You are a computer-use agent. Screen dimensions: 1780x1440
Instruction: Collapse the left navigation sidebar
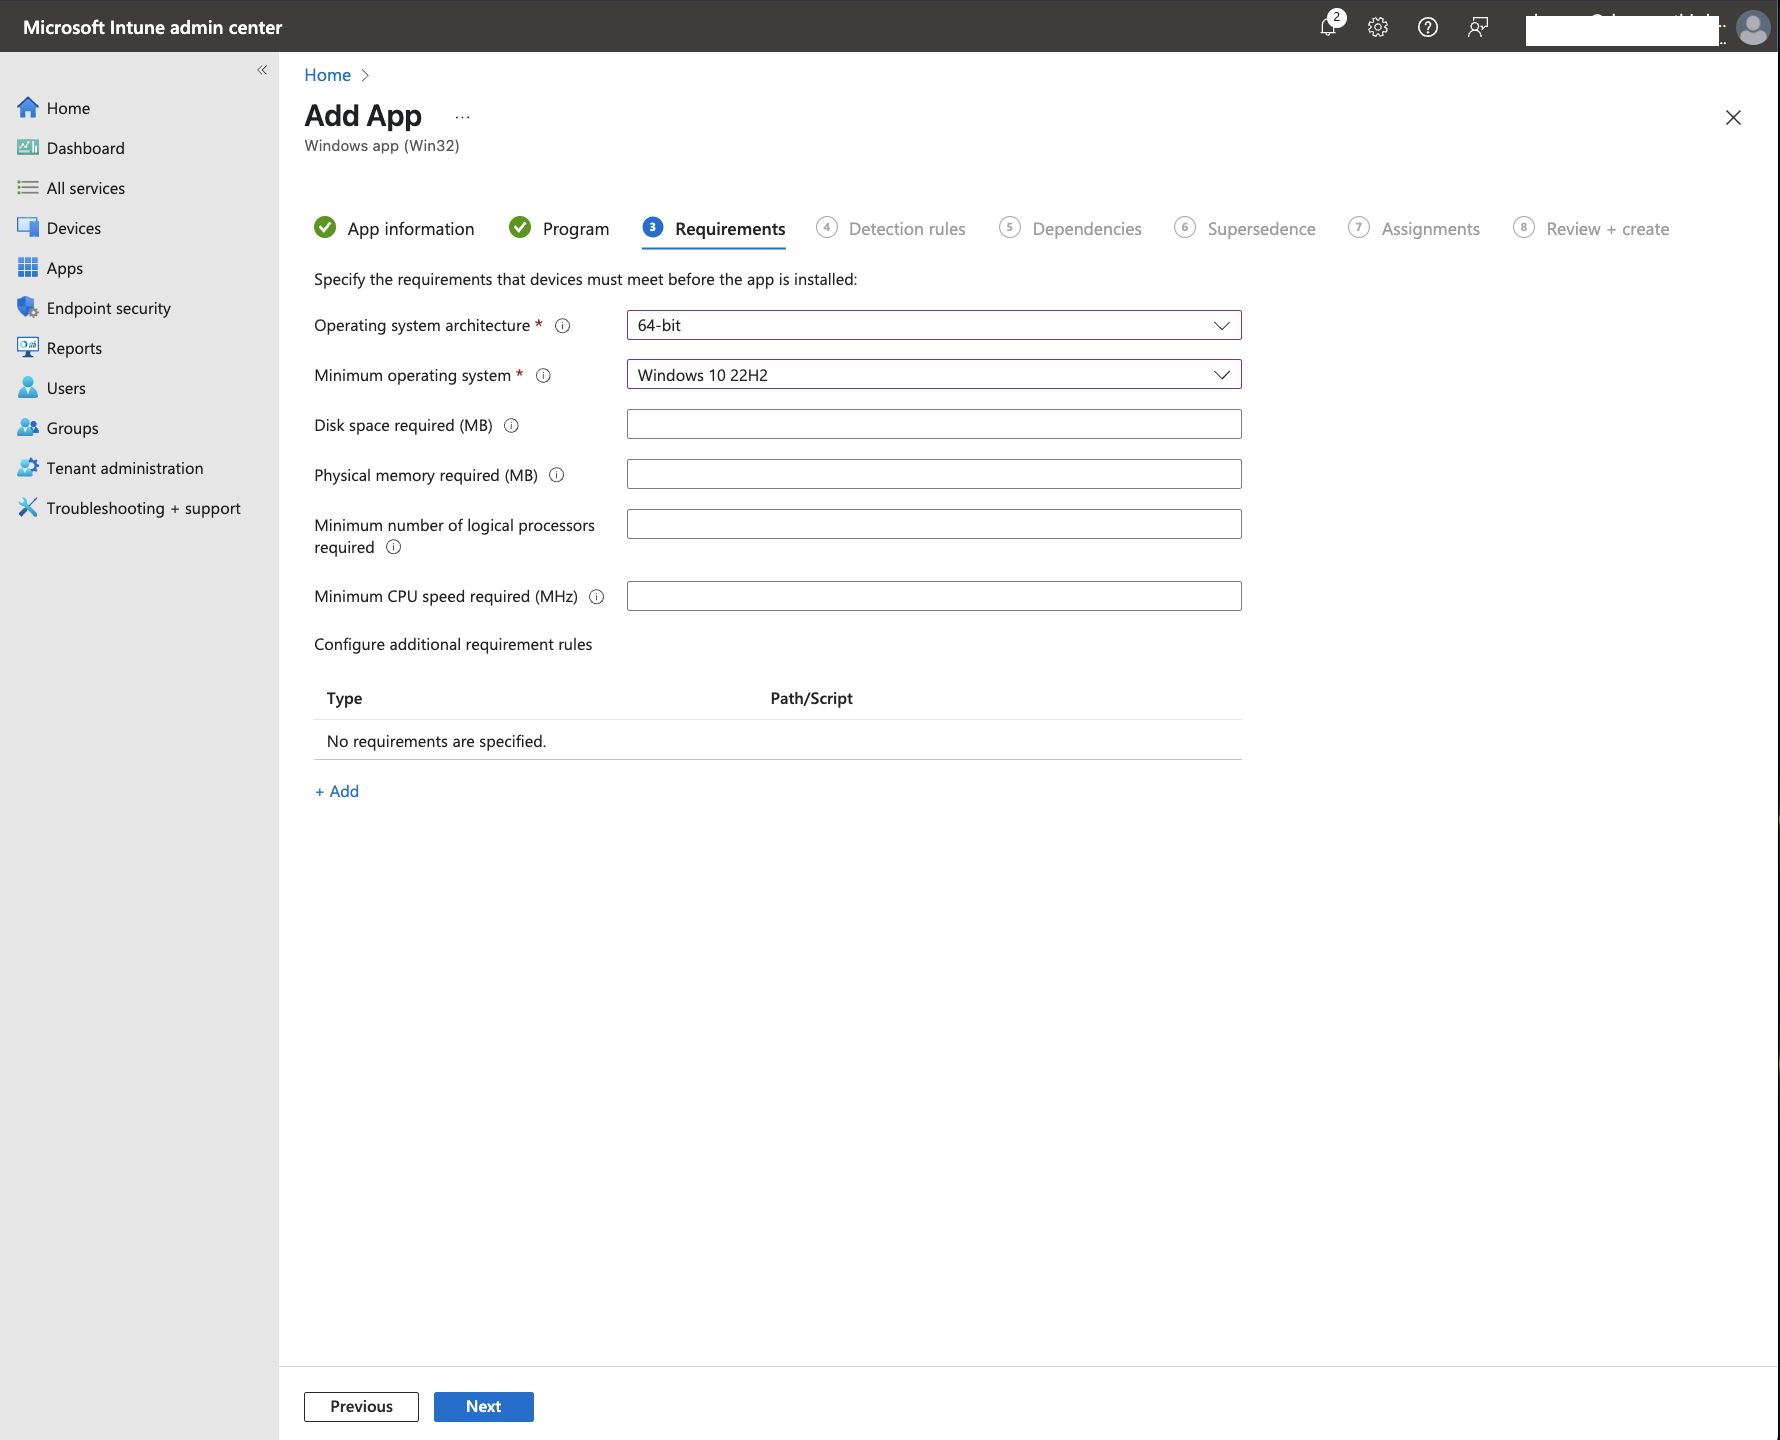point(262,70)
